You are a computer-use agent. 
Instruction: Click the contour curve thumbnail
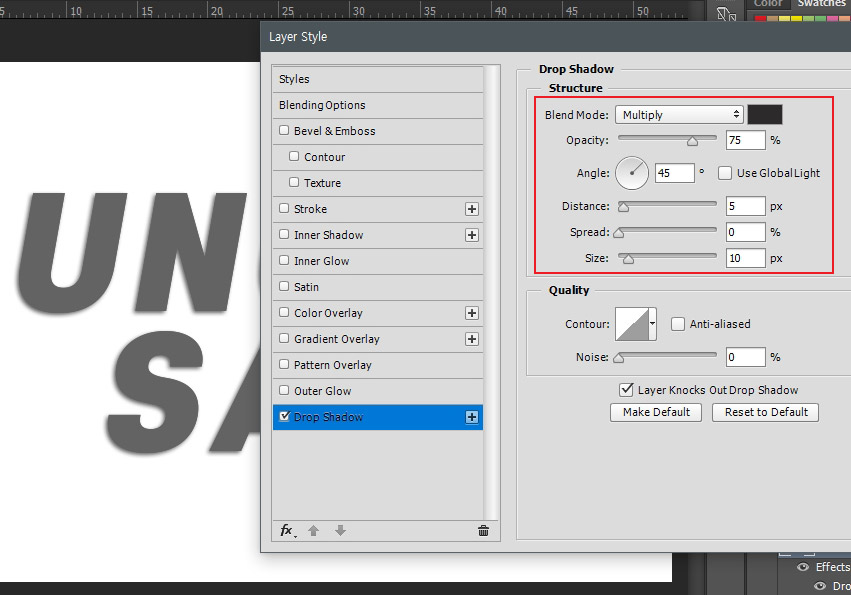[x=632, y=324]
